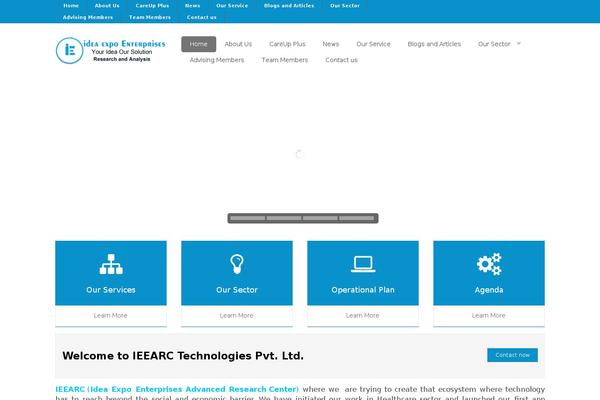Go to Our Service in main navigation
The width and height of the screenshot is (600, 400).
(x=373, y=44)
